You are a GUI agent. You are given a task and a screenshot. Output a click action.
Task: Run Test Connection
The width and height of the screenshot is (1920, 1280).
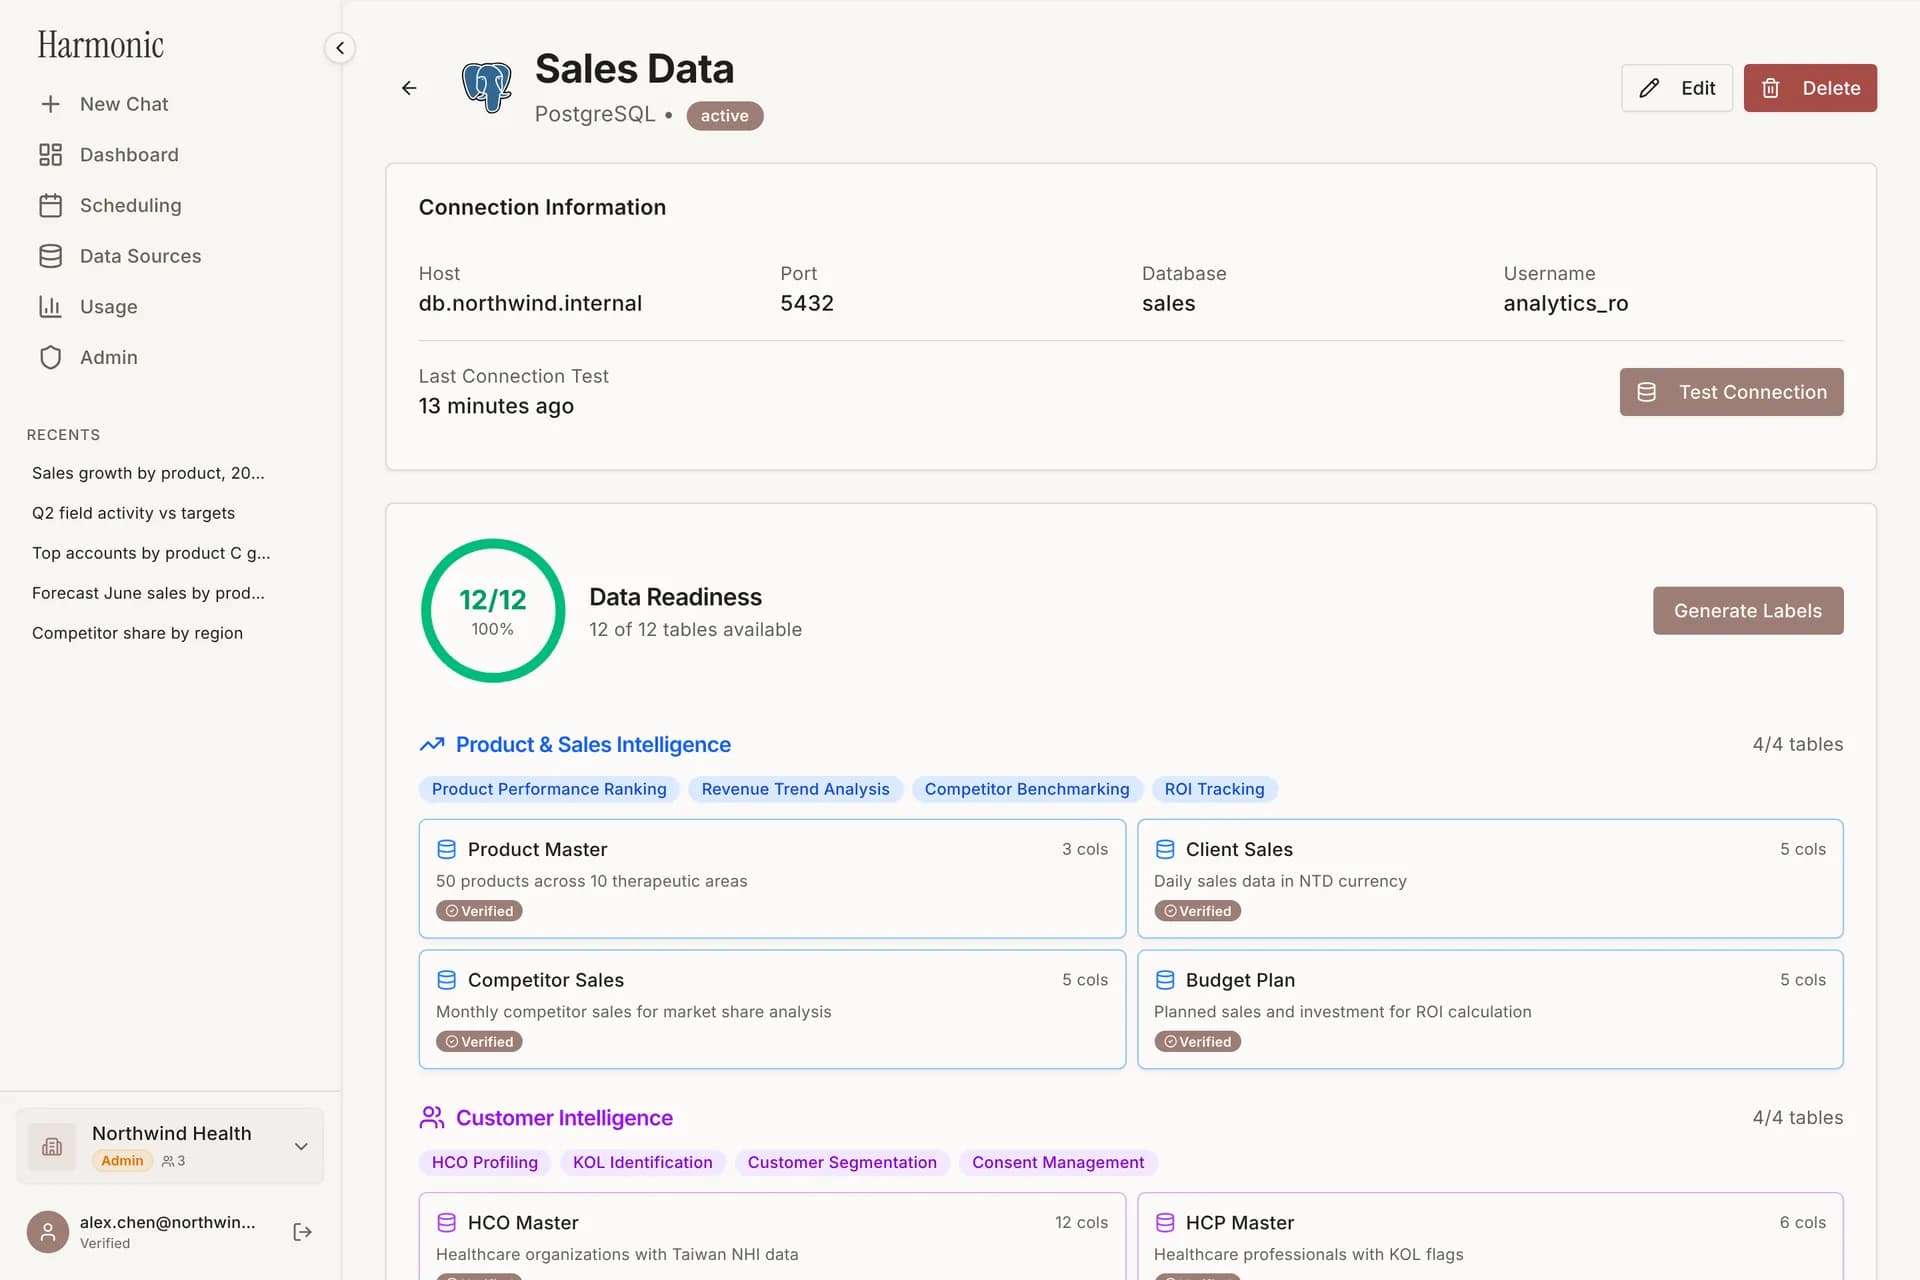point(1732,392)
